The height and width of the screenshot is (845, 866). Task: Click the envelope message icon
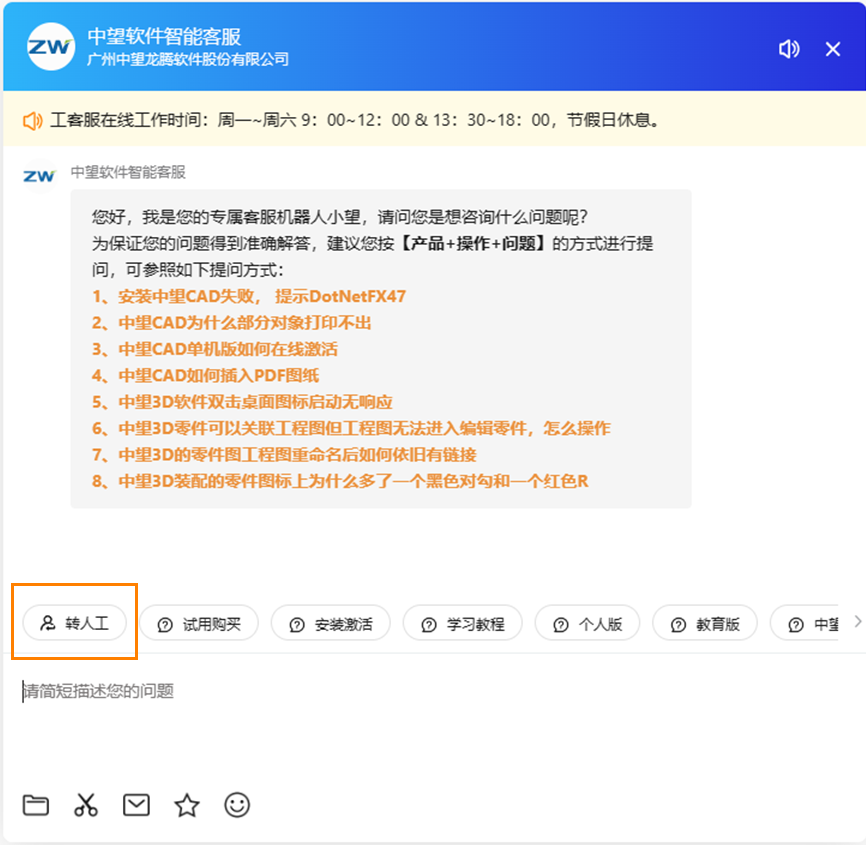click(136, 805)
